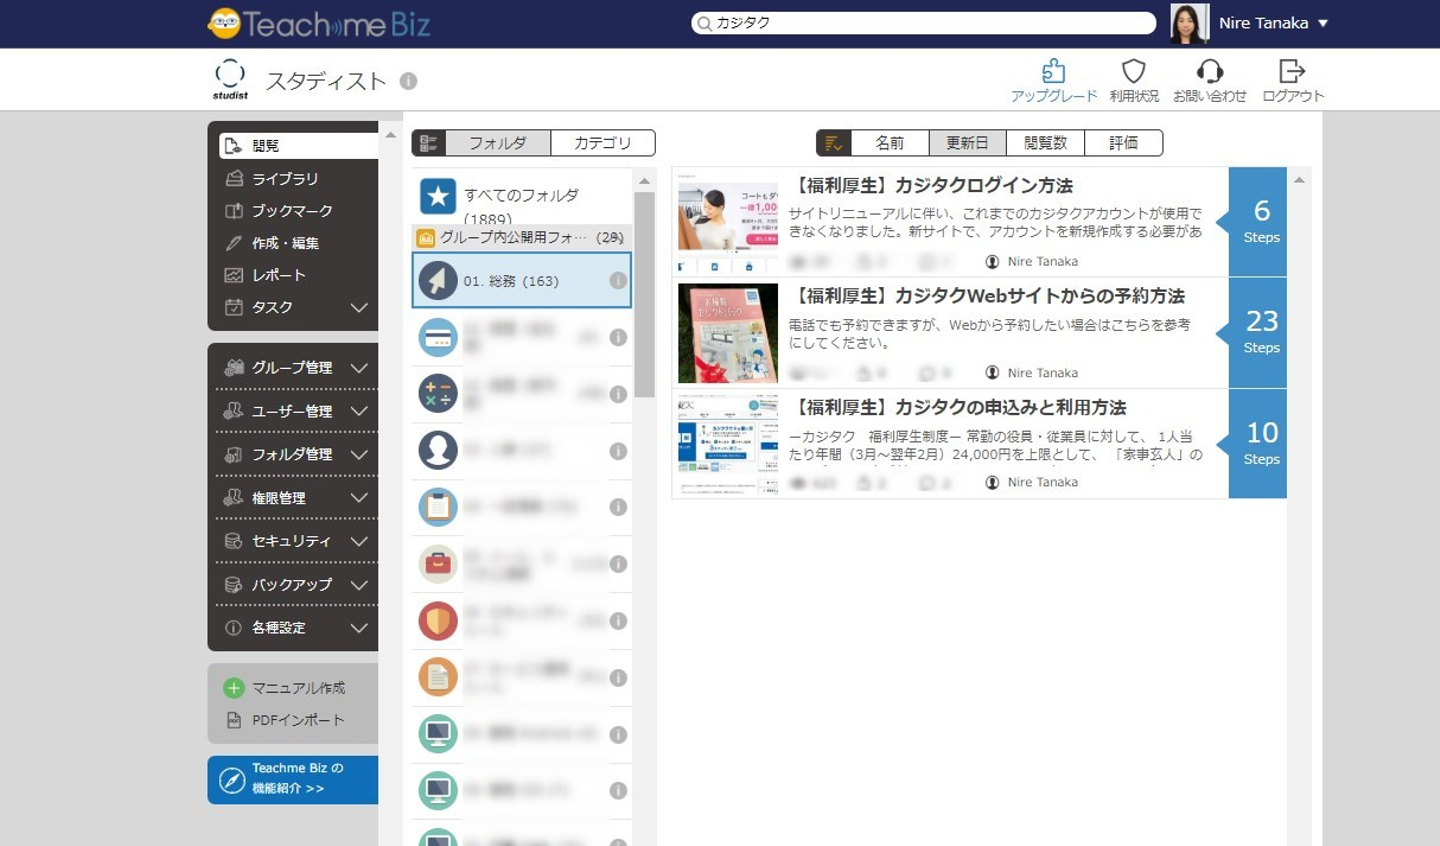Sort manuals by 評価

(1124, 143)
